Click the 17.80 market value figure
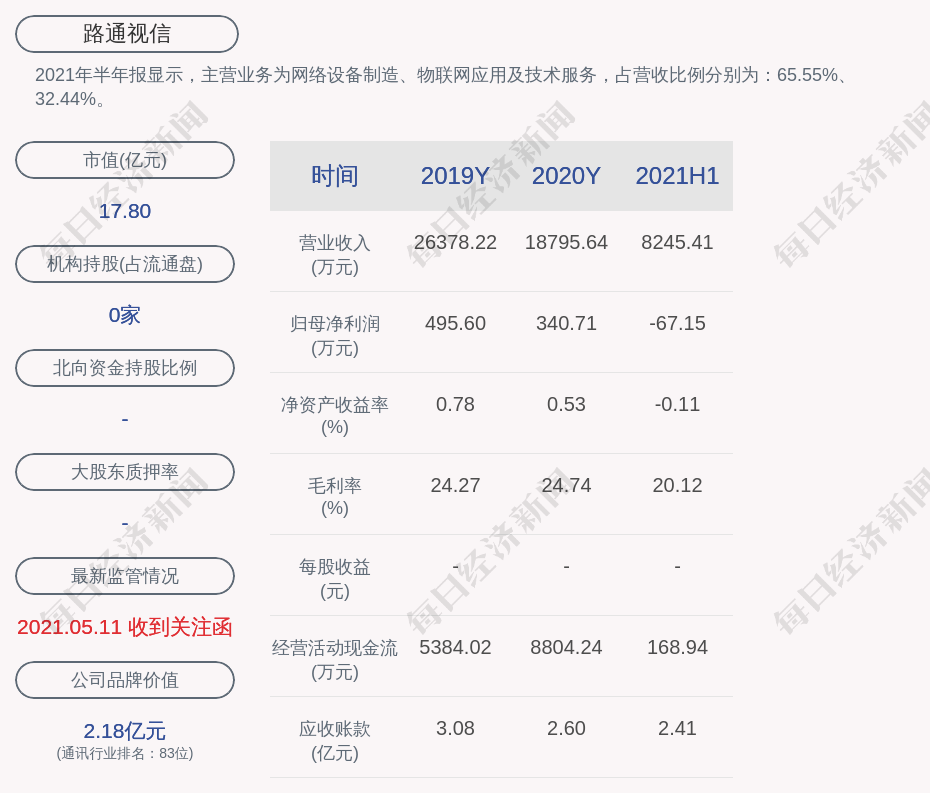Screen dimensions: 930x793 tap(125, 211)
